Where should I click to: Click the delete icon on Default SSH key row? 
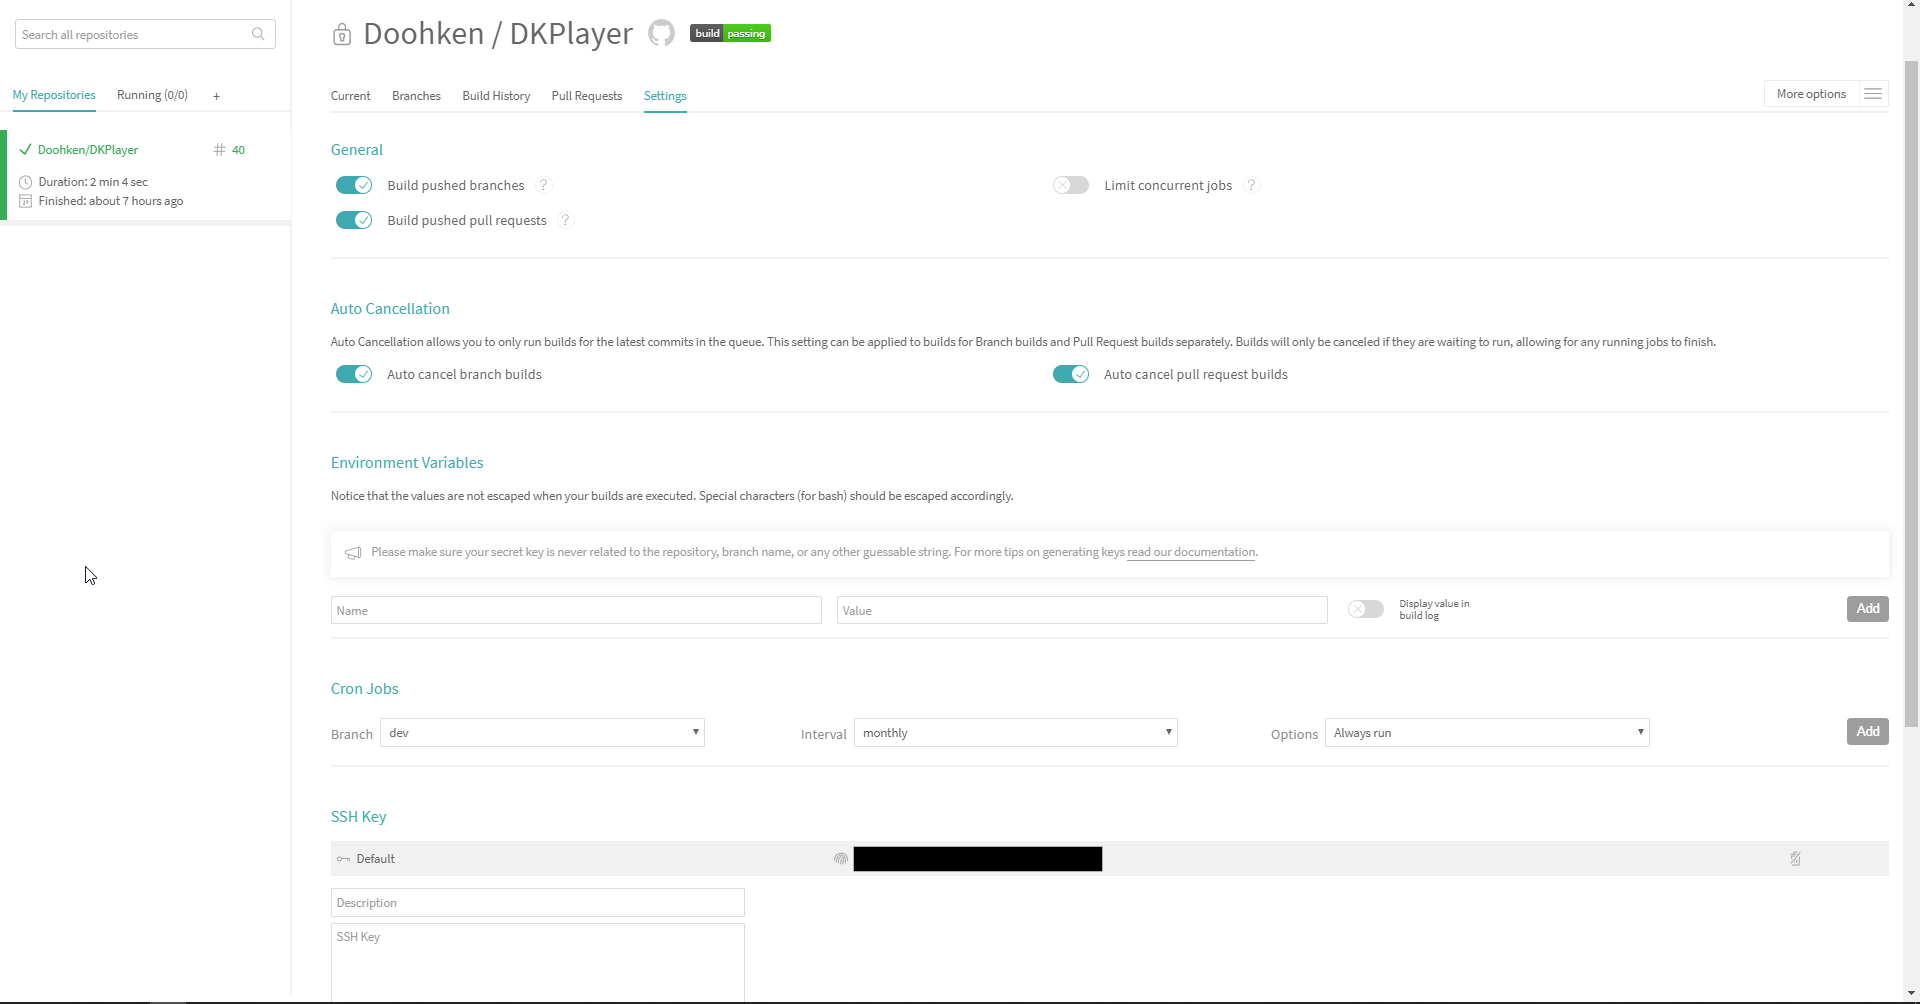point(1795,859)
